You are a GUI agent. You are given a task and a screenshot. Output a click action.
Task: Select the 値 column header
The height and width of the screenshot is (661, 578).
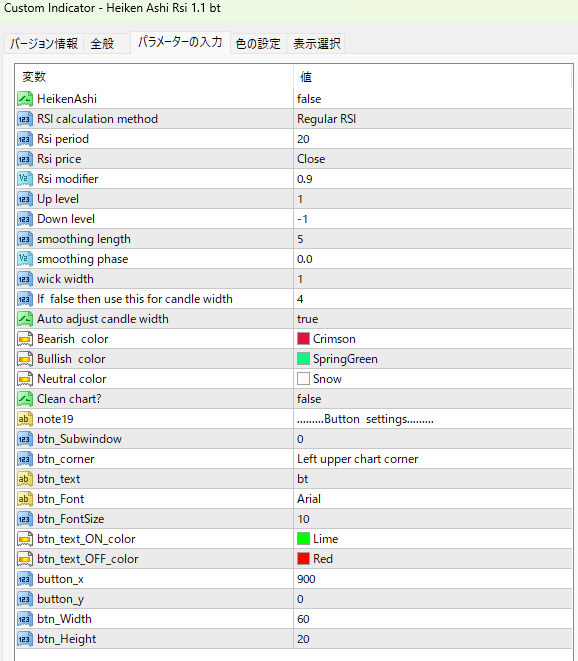[433, 77]
